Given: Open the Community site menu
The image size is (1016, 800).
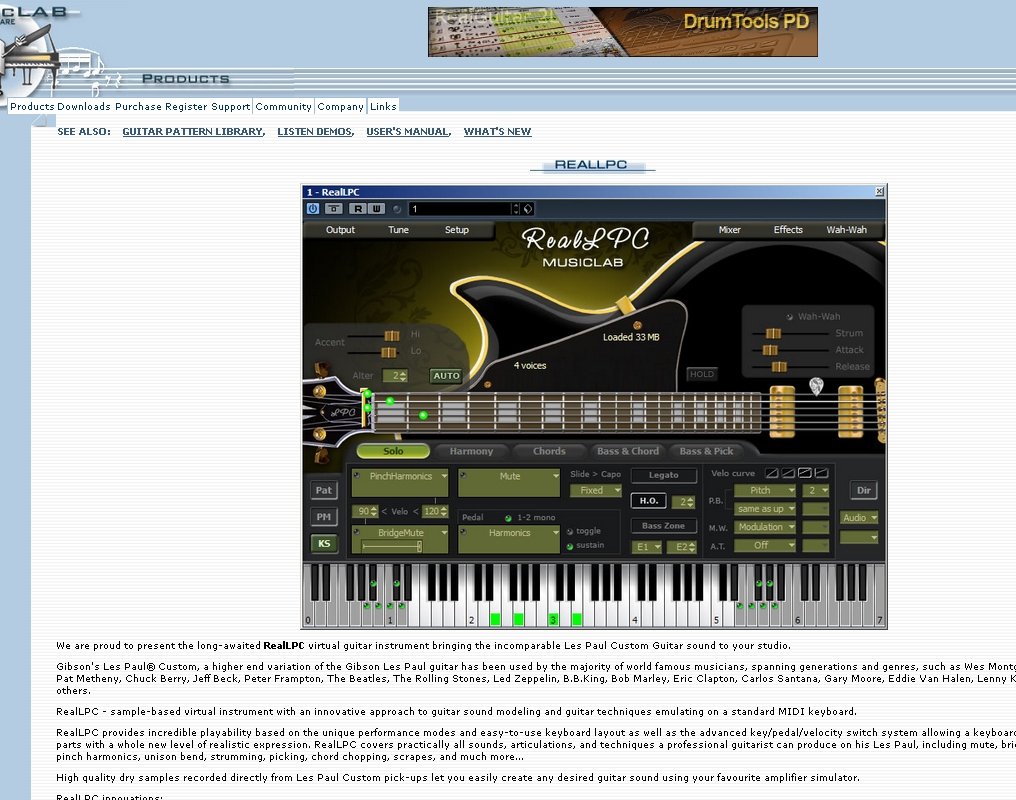Looking at the screenshot, I should pos(283,106).
